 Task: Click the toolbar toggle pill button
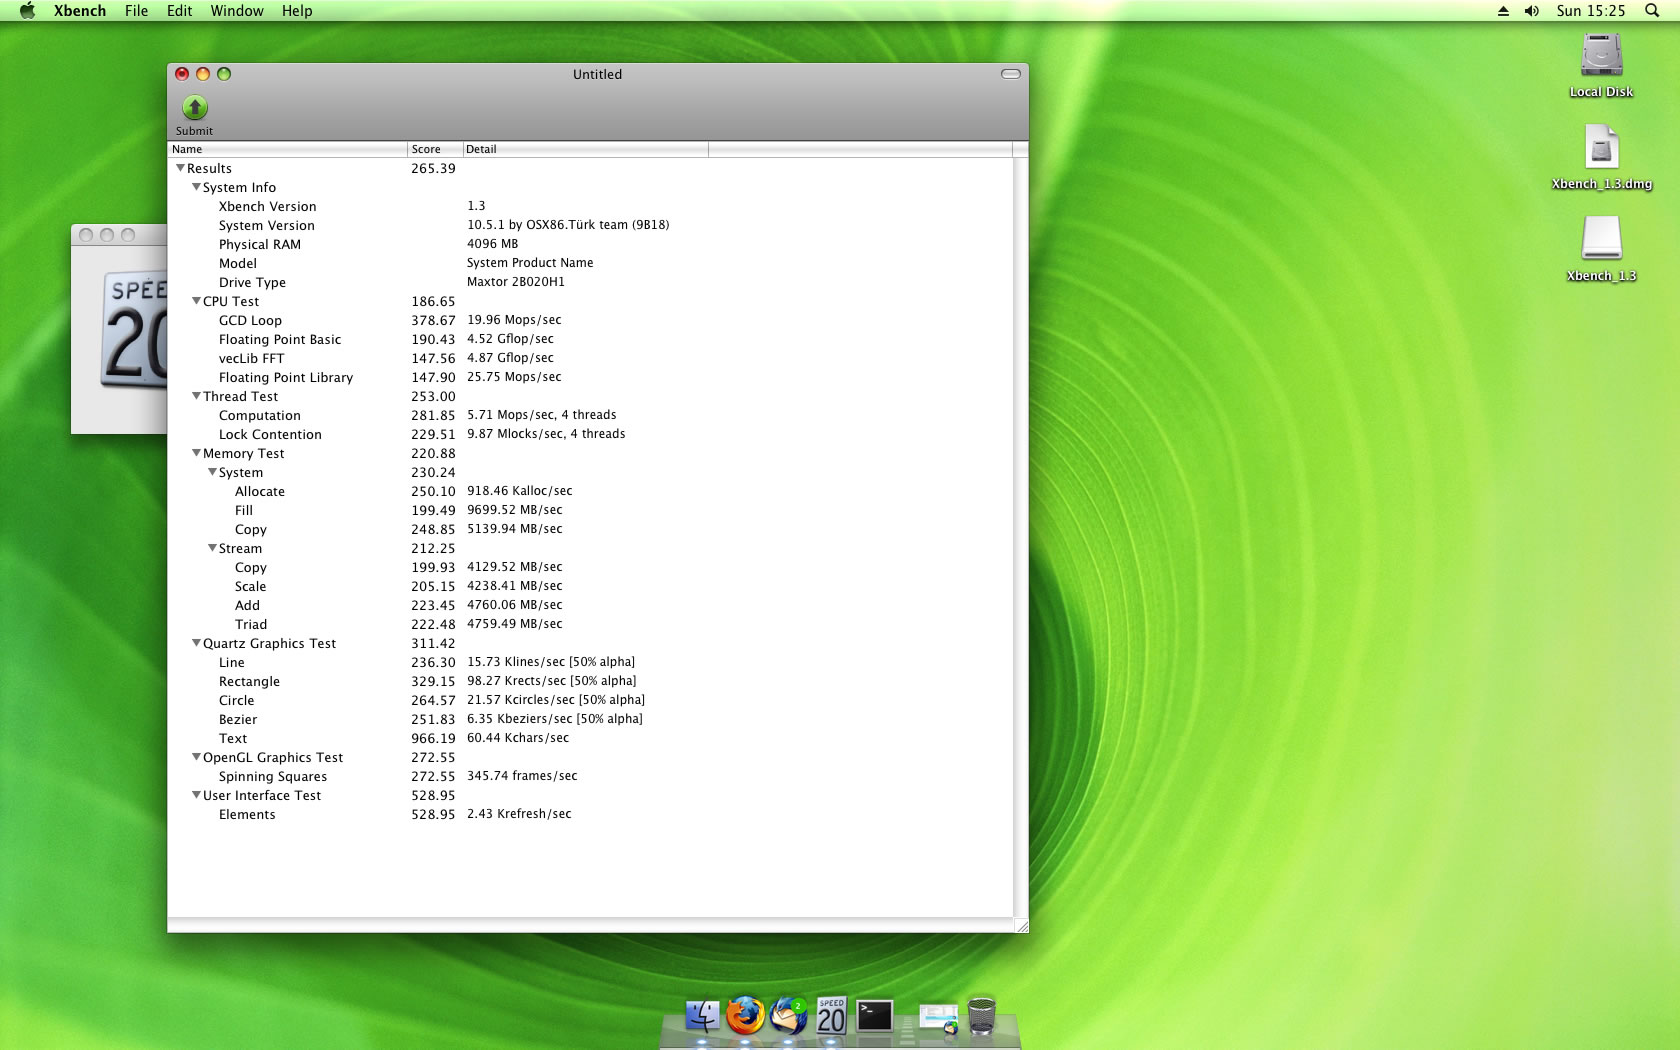1011,74
